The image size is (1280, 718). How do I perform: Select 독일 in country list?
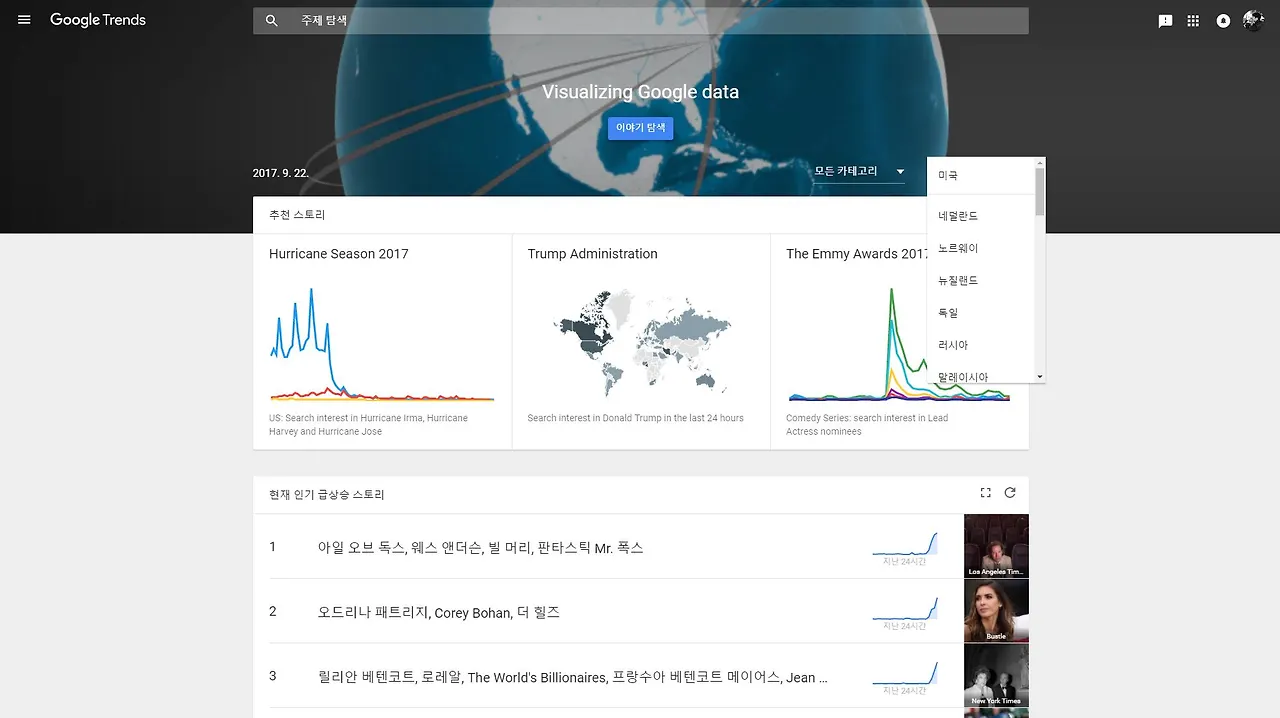[x=981, y=313]
